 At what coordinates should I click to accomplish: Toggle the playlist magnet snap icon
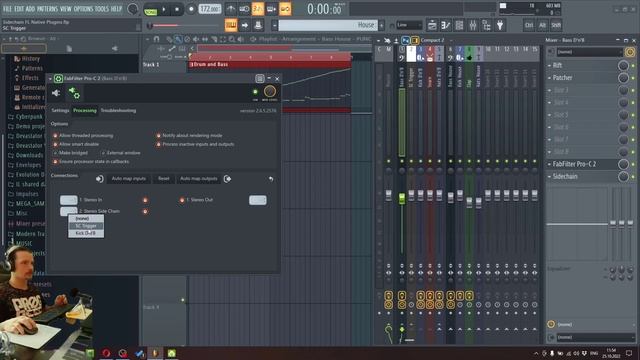(x=156, y=39)
